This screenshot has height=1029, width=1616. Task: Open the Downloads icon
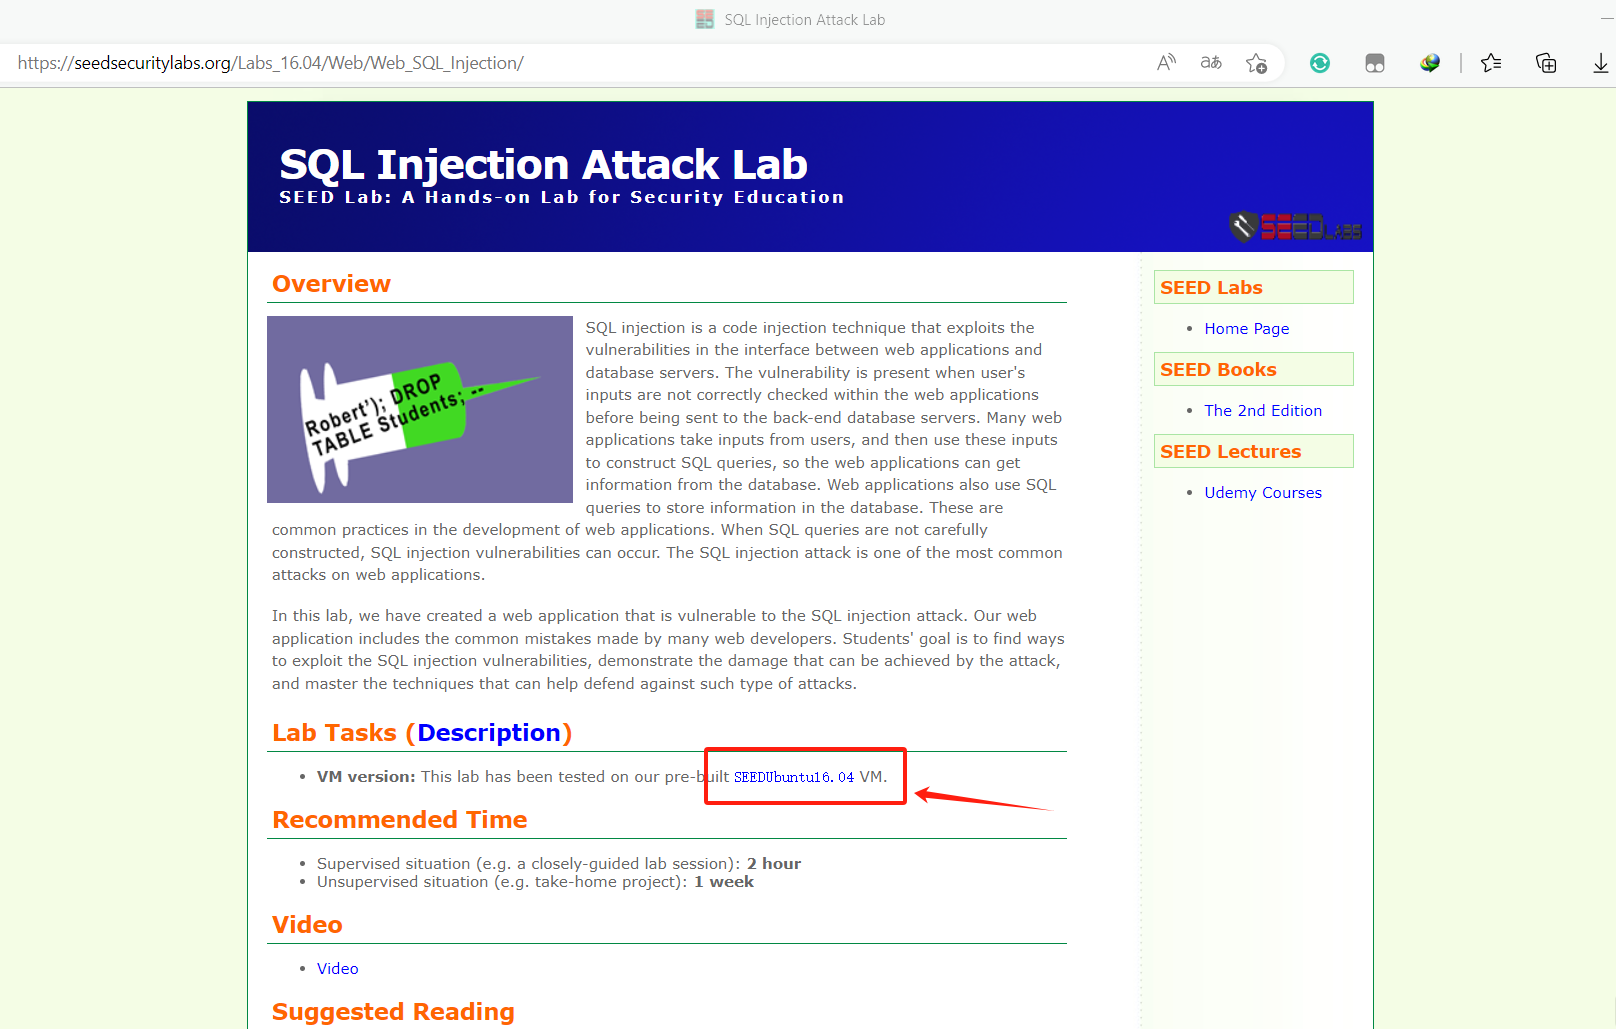coord(1600,63)
